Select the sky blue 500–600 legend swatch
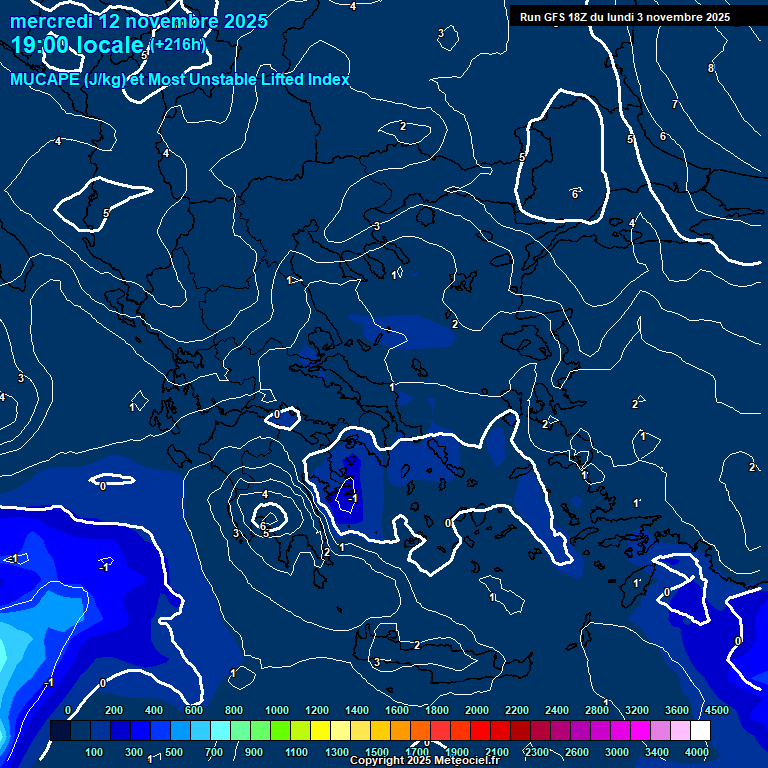768x768 pixels. (x=180, y=730)
